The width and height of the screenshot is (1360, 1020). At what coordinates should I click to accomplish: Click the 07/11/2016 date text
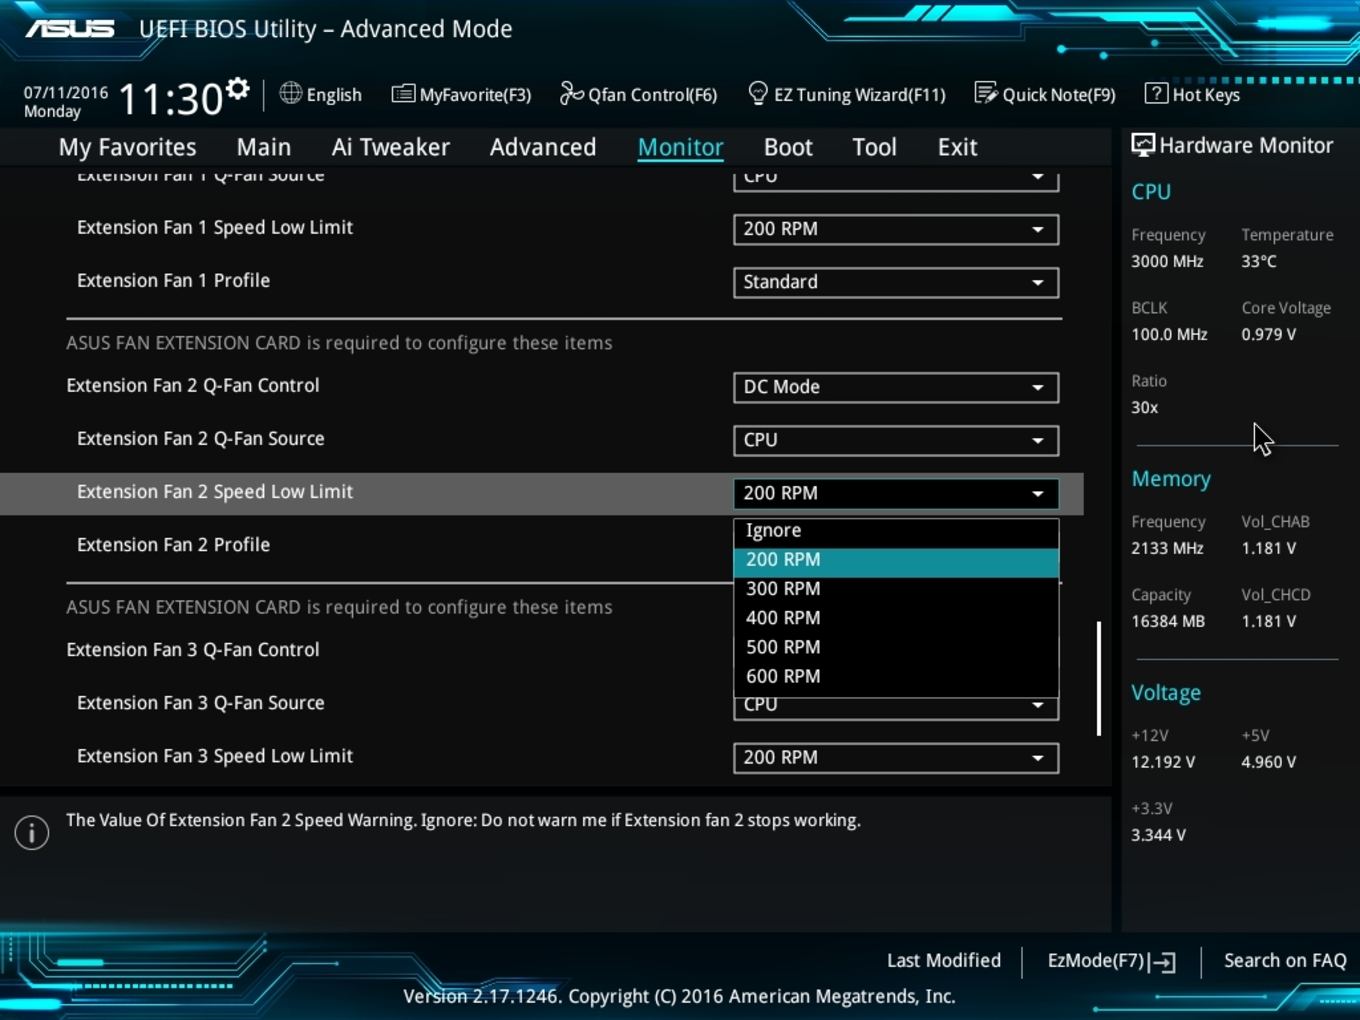(66, 92)
